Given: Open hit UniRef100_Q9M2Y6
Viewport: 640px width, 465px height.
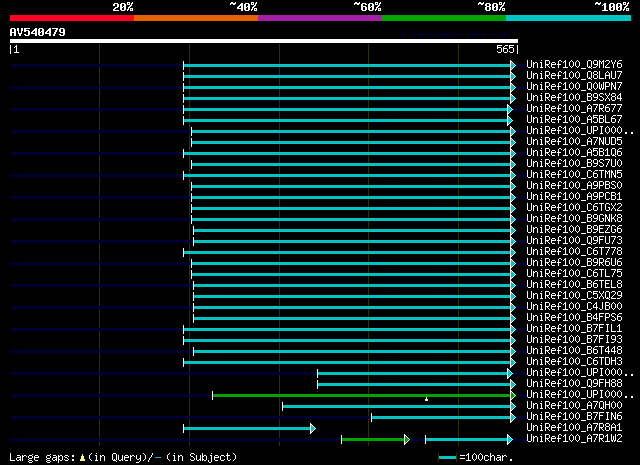Looking at the screenshot, I should (x=574, y=64).
